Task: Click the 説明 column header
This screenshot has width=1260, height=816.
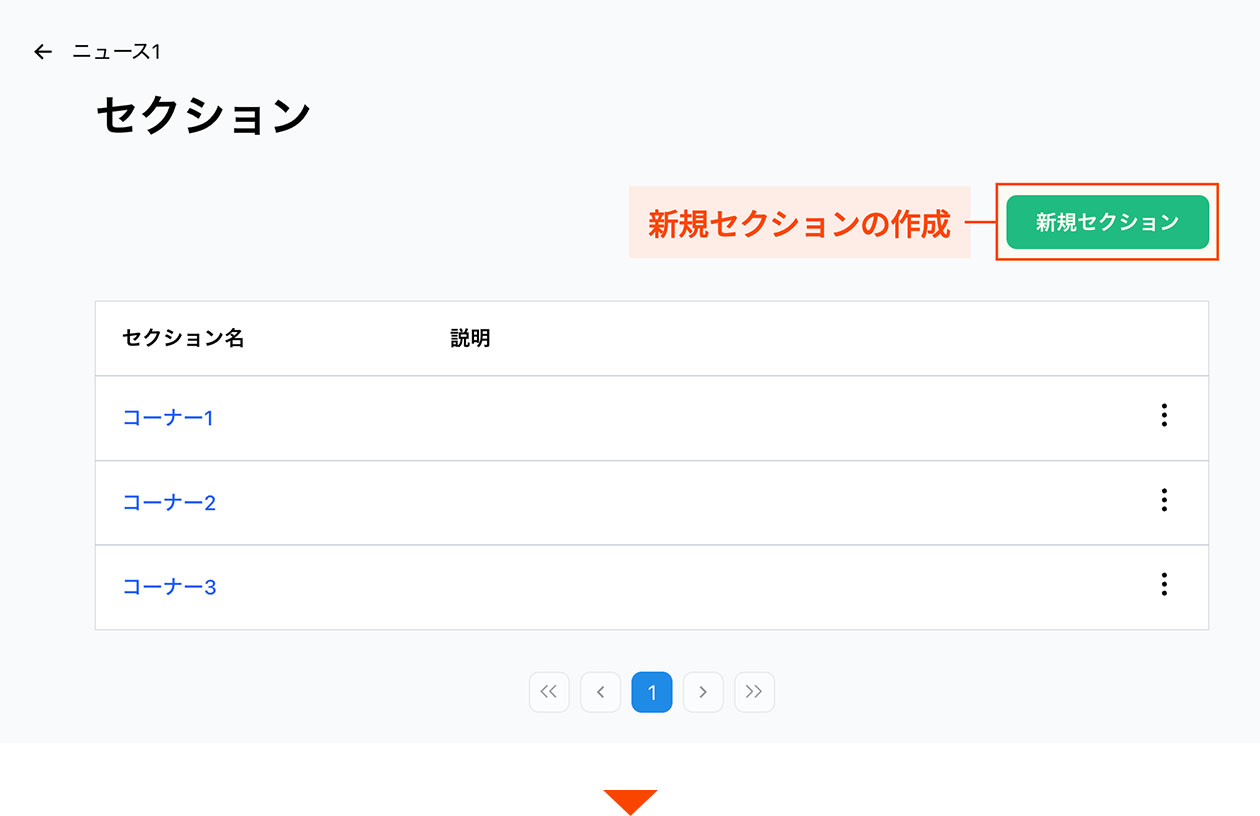Action: click(470, 338)
